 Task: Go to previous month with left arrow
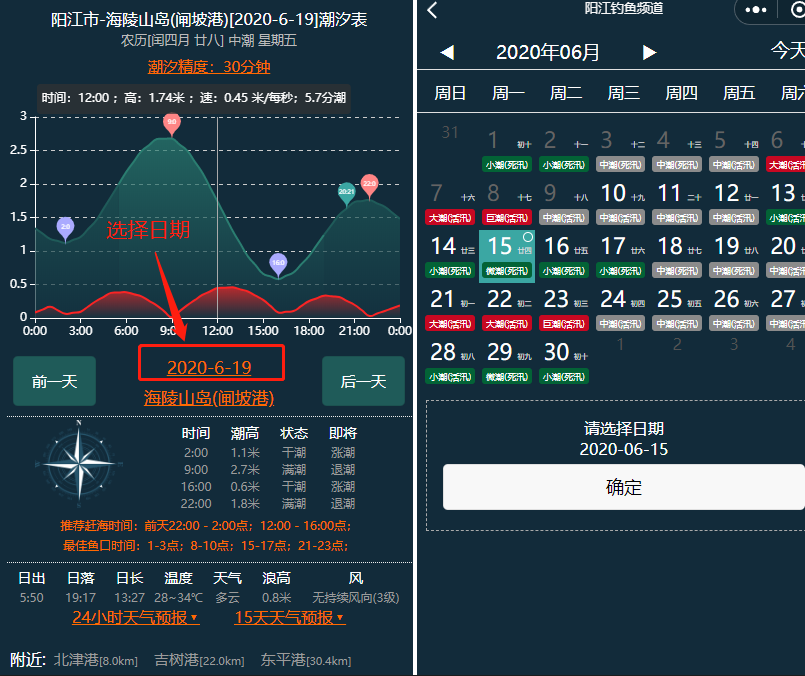[x=447, y=52]
